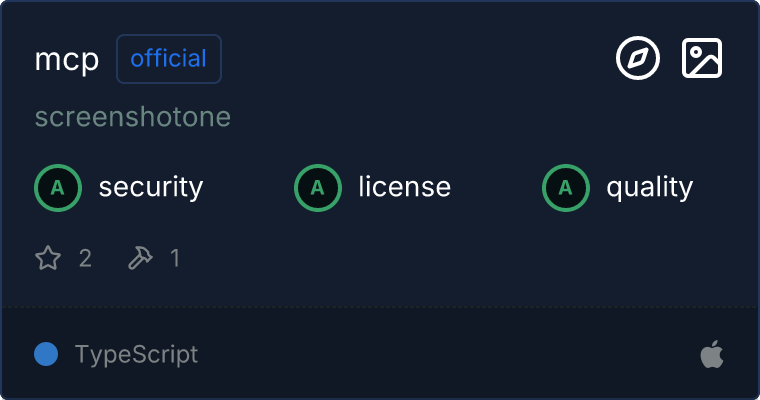Select the quality label text
The image size is (760, 400).
point(650,187)
